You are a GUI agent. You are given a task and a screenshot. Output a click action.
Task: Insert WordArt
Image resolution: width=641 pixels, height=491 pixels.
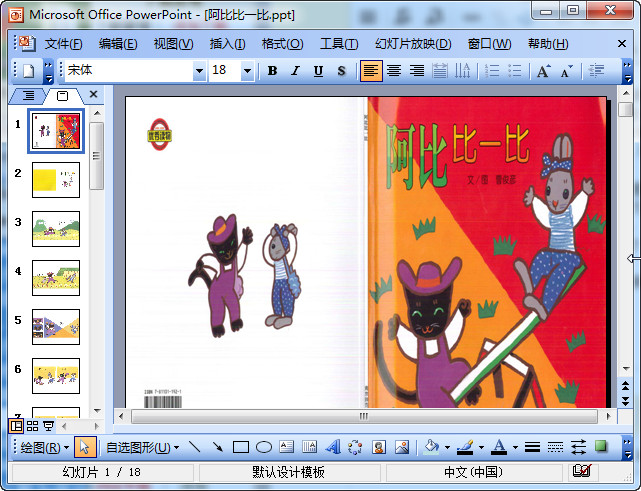pos(333,447)
